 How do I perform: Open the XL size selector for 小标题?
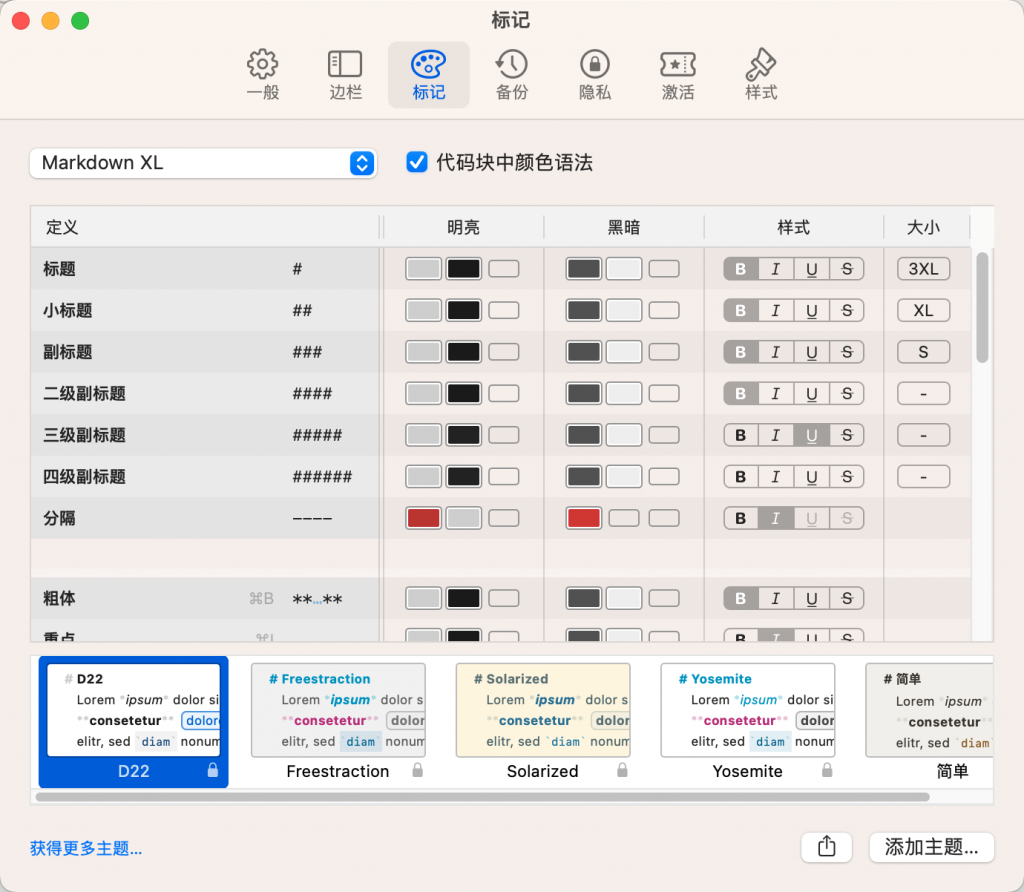click(x=922, y=310)
